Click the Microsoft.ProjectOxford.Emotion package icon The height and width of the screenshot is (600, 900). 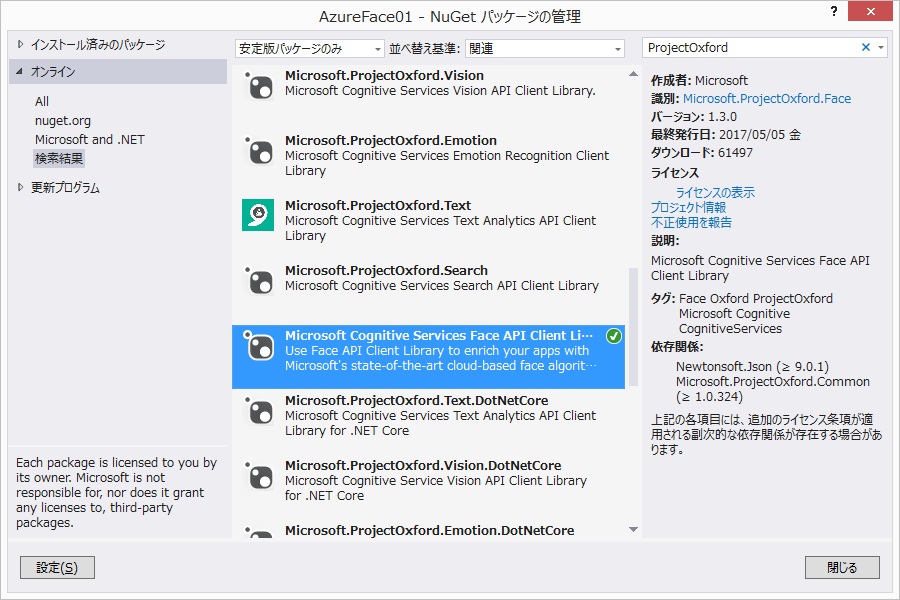tap(258, 150)
